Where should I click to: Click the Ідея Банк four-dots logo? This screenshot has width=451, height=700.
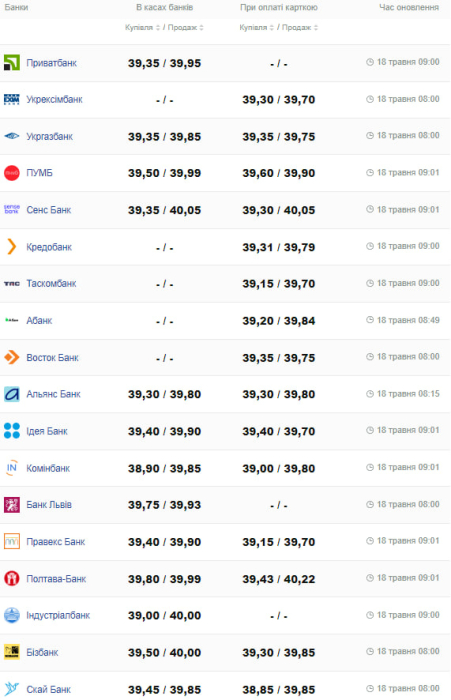[12, 431]
